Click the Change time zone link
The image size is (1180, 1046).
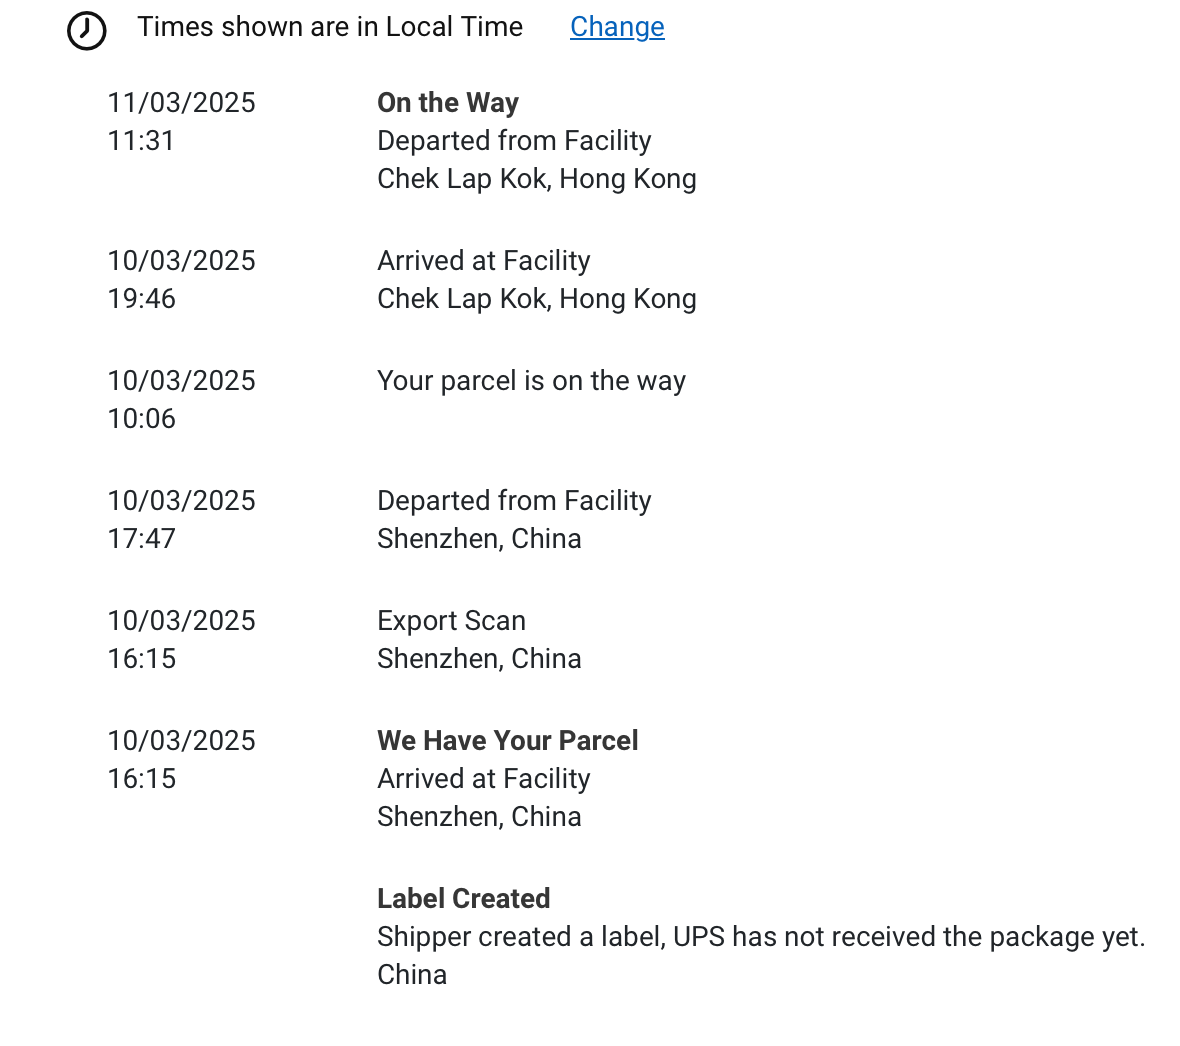click(617, 27)
